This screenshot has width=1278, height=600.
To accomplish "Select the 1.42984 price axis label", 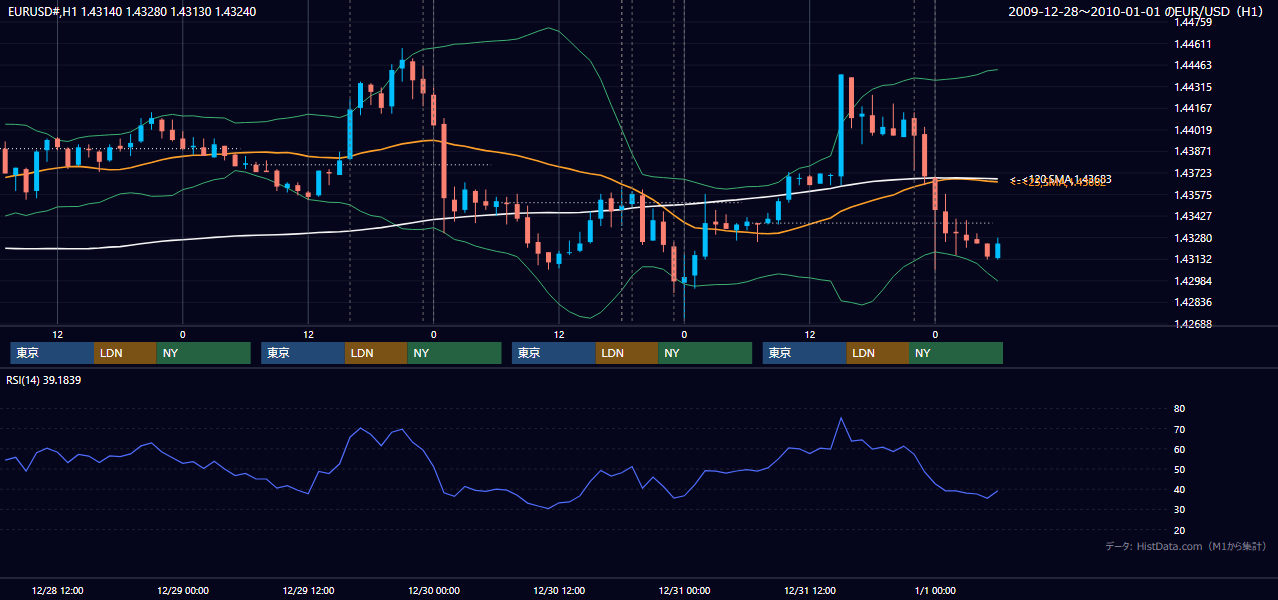I will (1193, 281).
